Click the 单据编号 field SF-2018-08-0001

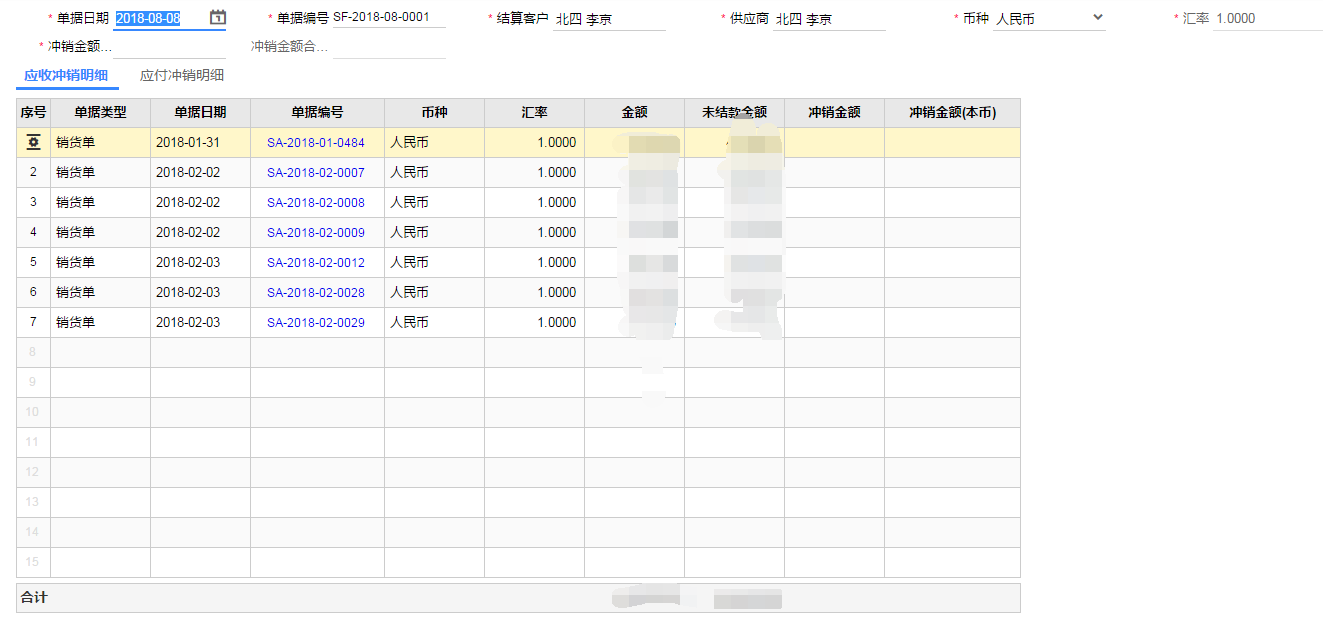(388, 17)
